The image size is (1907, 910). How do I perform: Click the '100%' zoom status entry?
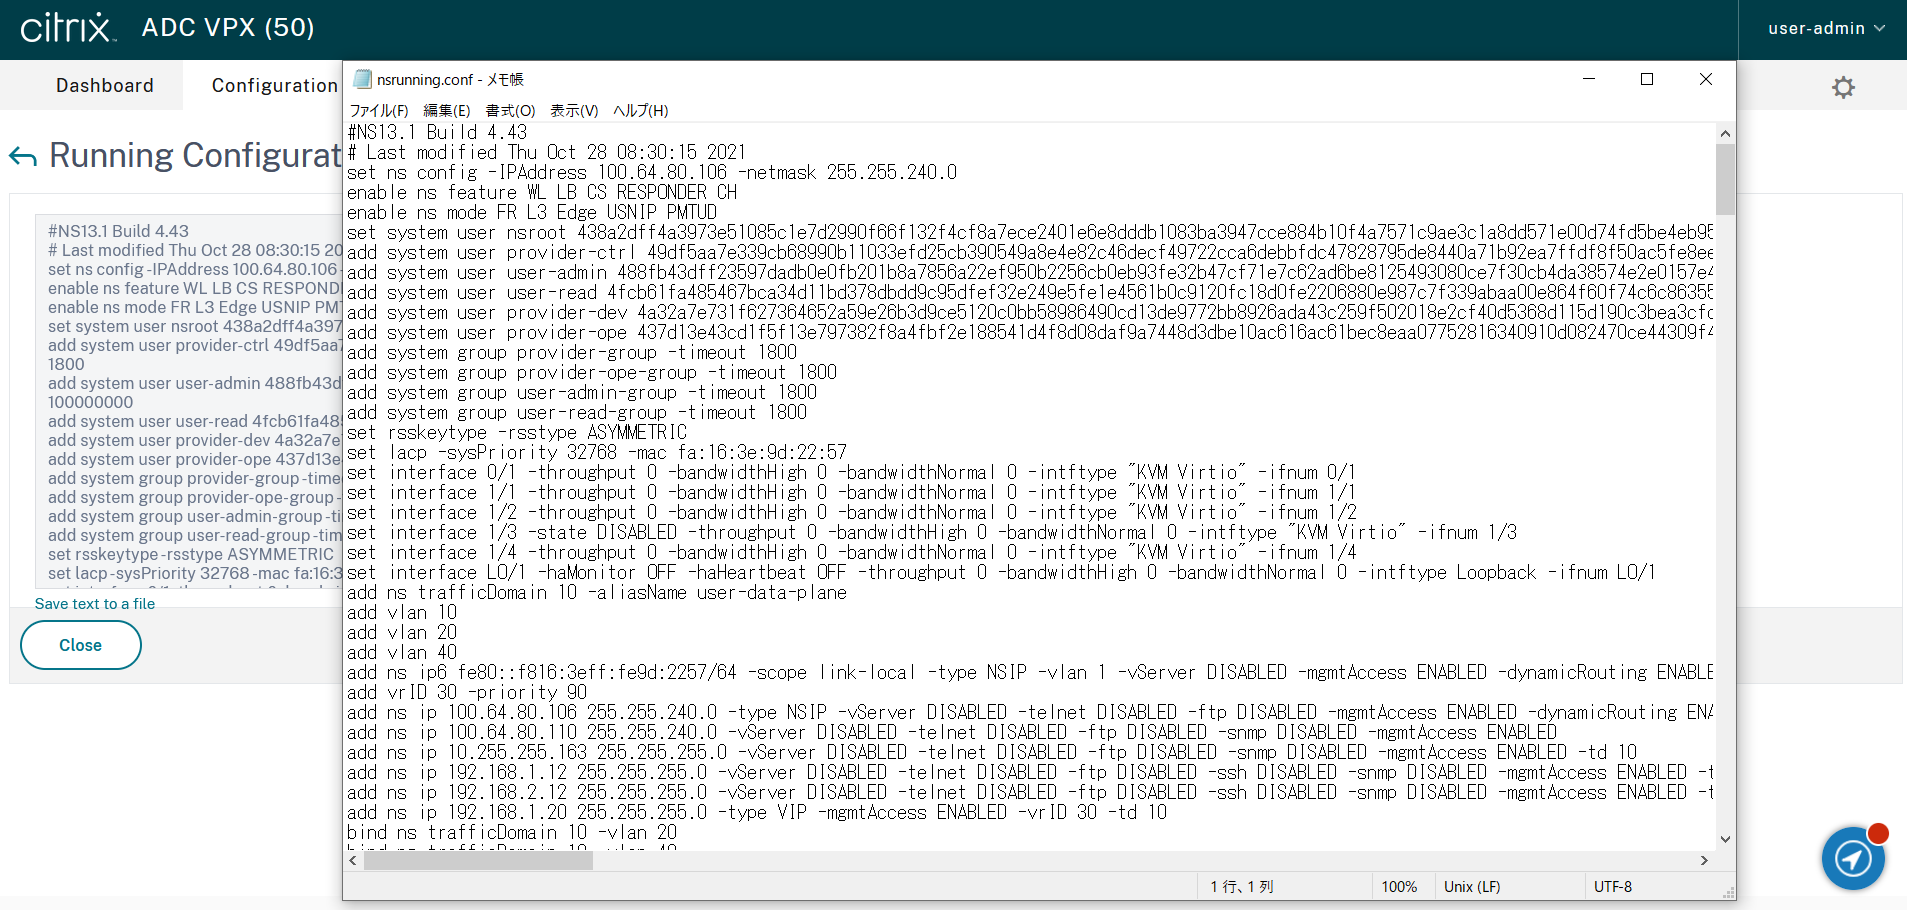click(x=1399, y=887)
